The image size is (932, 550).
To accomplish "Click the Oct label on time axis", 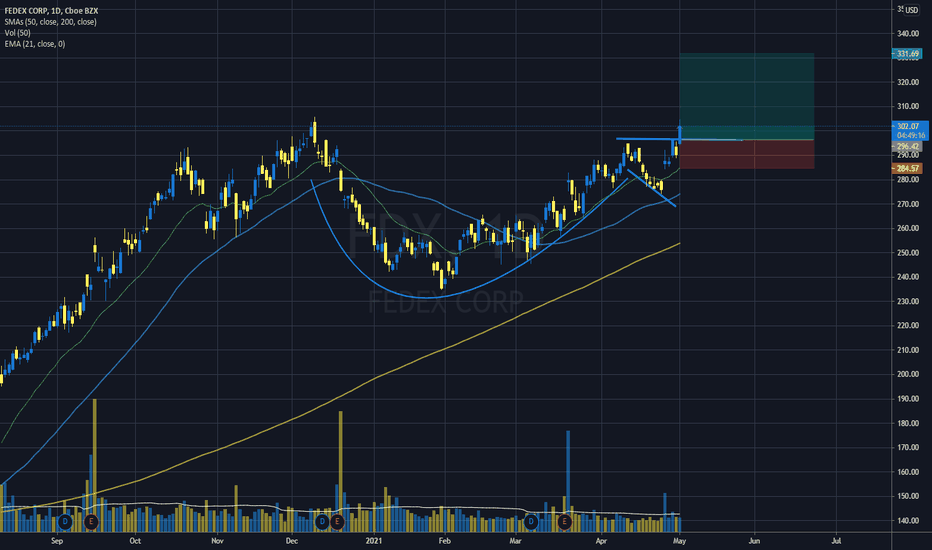I will [135, 541].
